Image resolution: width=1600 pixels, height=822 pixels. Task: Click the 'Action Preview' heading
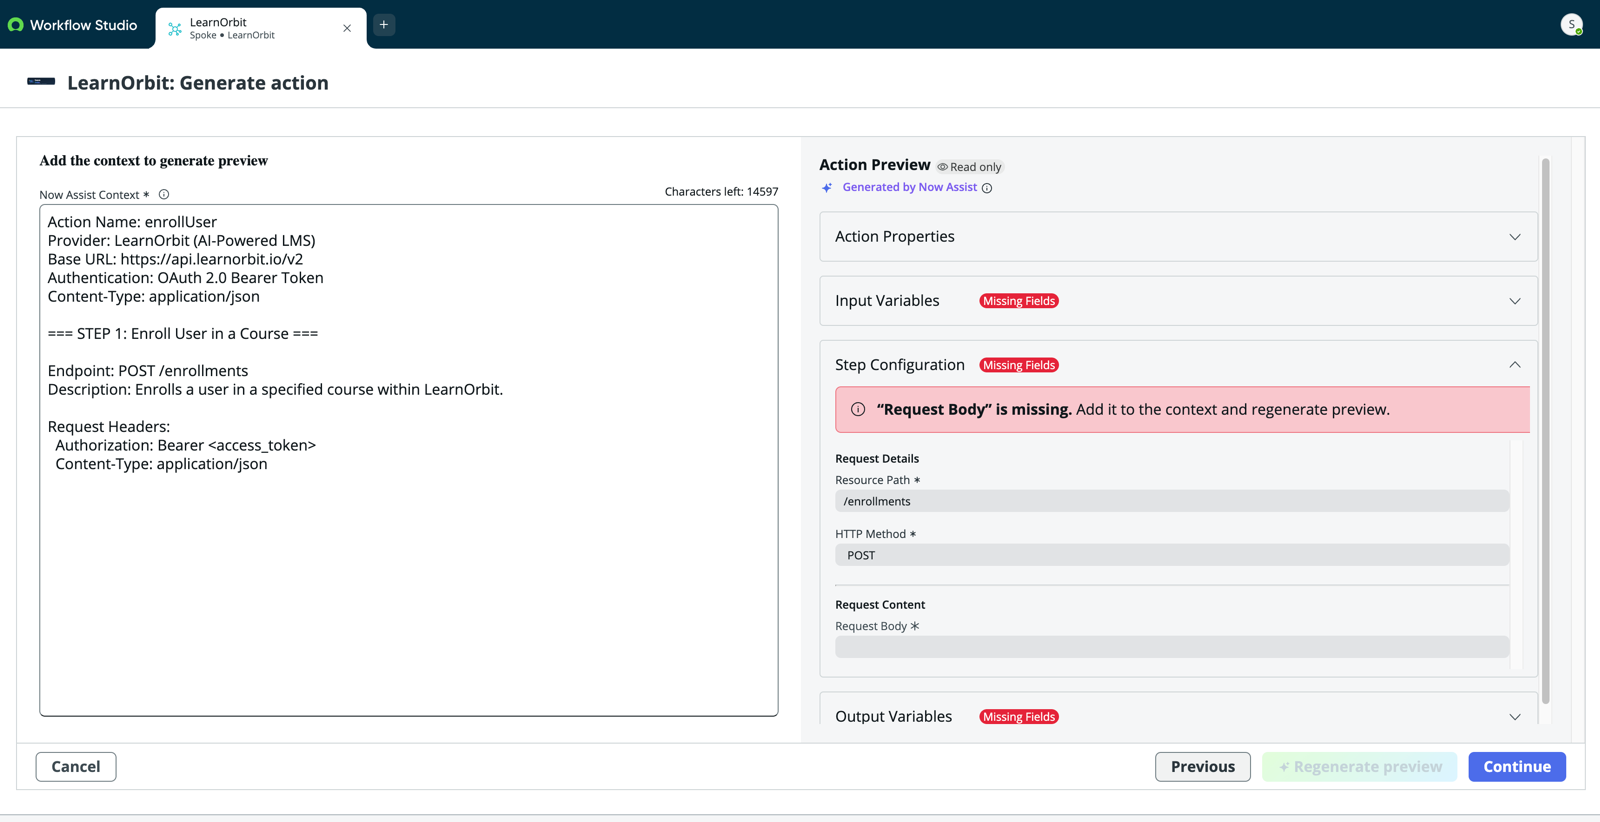tap(874, 165)
